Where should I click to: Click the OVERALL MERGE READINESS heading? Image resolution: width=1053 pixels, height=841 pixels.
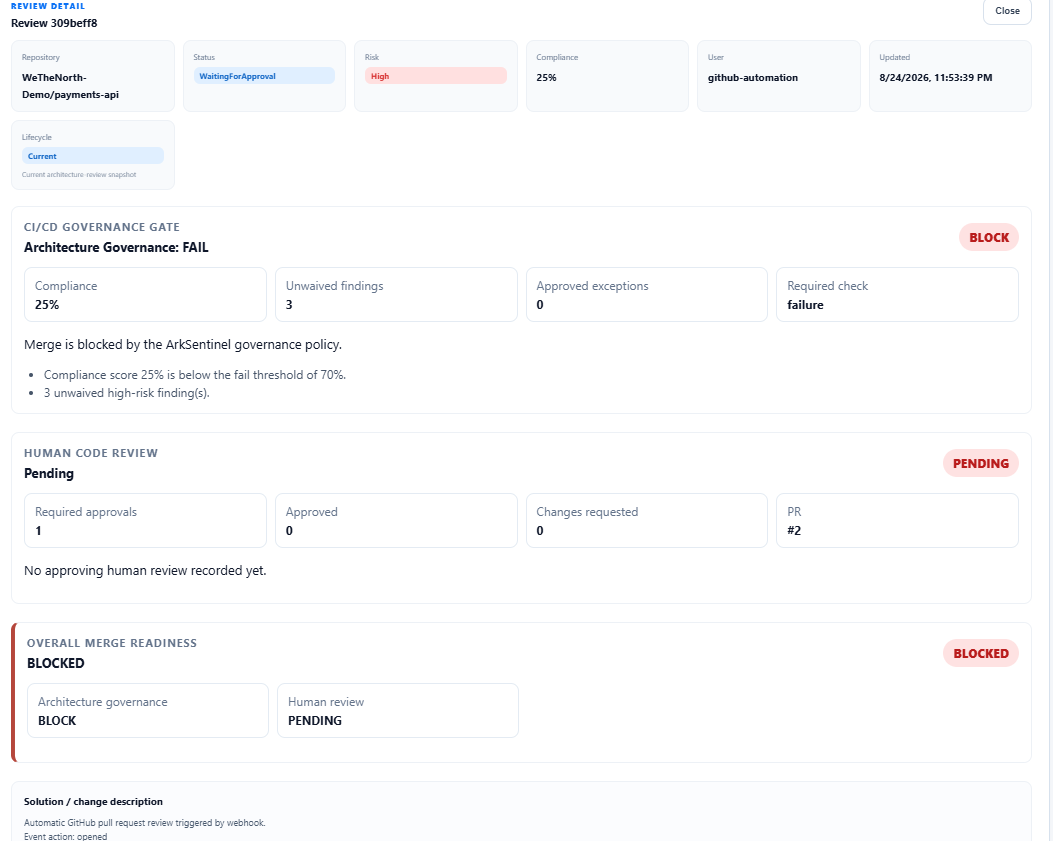[111, 643]
